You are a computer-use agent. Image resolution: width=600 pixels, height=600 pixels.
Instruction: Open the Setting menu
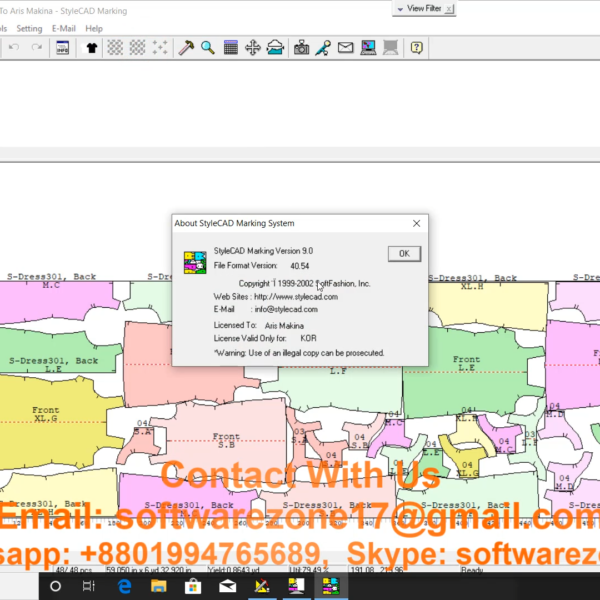[x=29, y=29]
